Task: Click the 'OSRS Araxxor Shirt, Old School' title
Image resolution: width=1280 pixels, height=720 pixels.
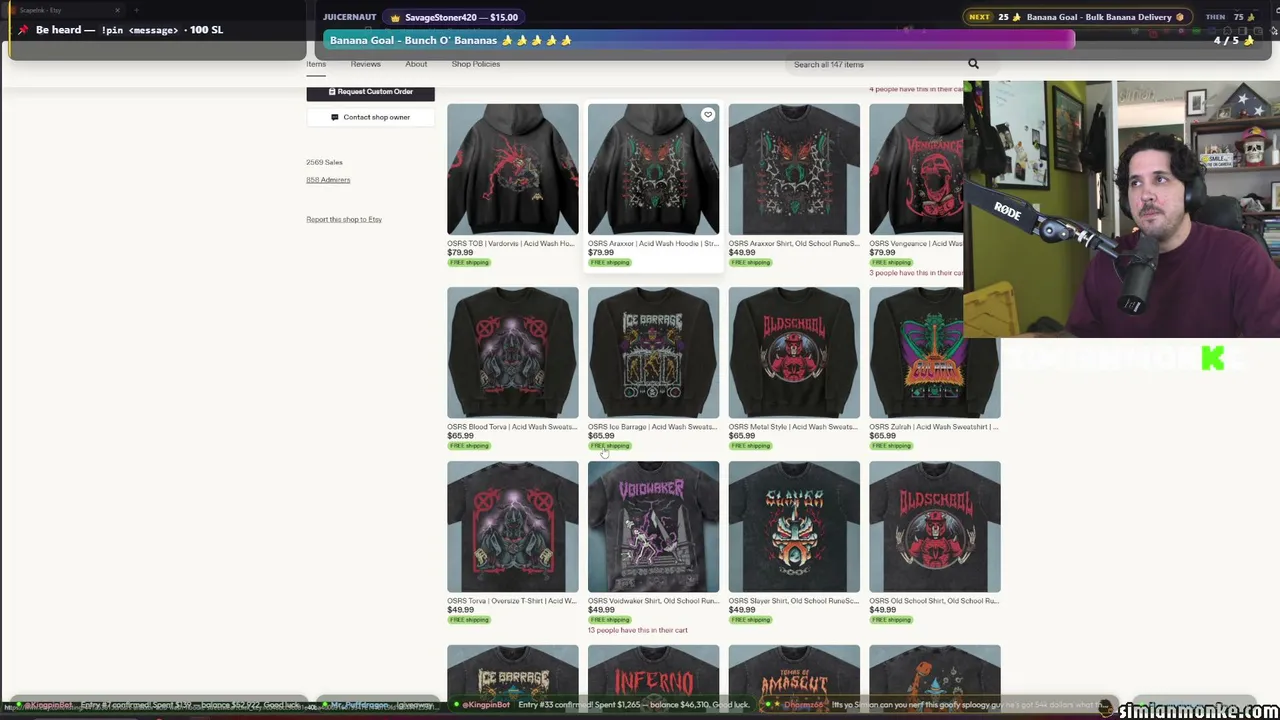Action: [x=793, y=243]
